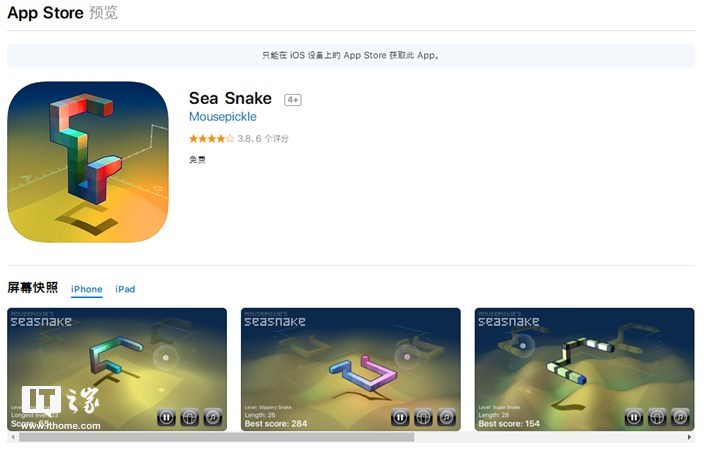Click the App Store header title
This screenshot has width=728, height=452.
pos(46,13)
